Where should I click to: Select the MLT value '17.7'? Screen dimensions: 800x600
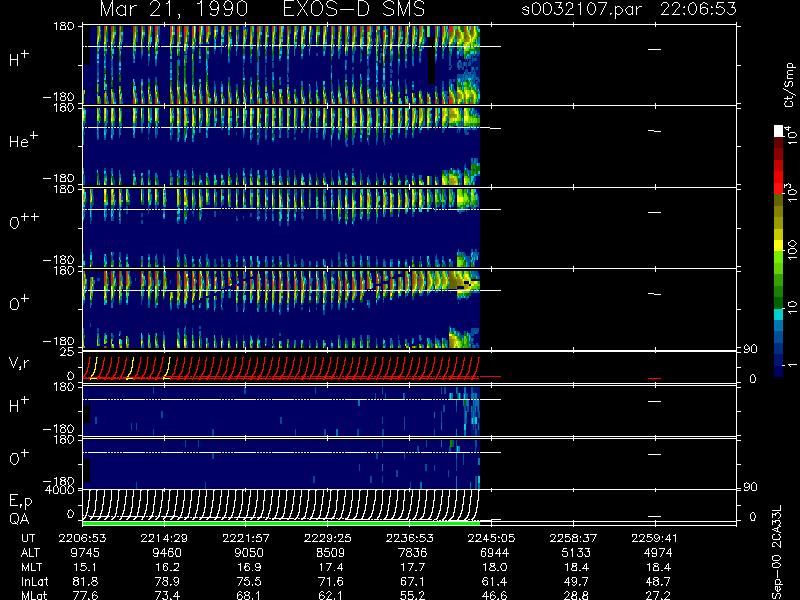(x=412, y=567)
